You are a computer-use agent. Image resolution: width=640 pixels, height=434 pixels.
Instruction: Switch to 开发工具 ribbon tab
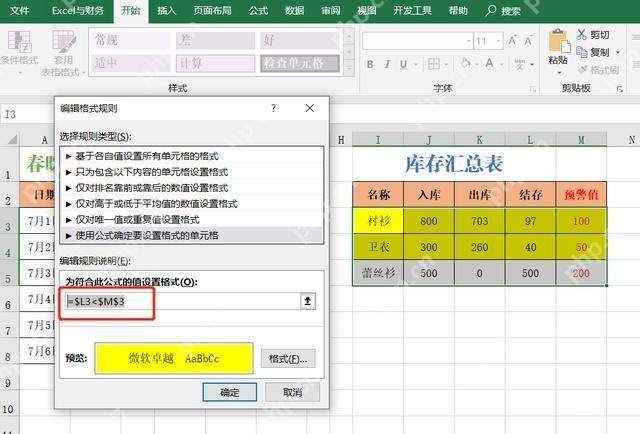412,10
